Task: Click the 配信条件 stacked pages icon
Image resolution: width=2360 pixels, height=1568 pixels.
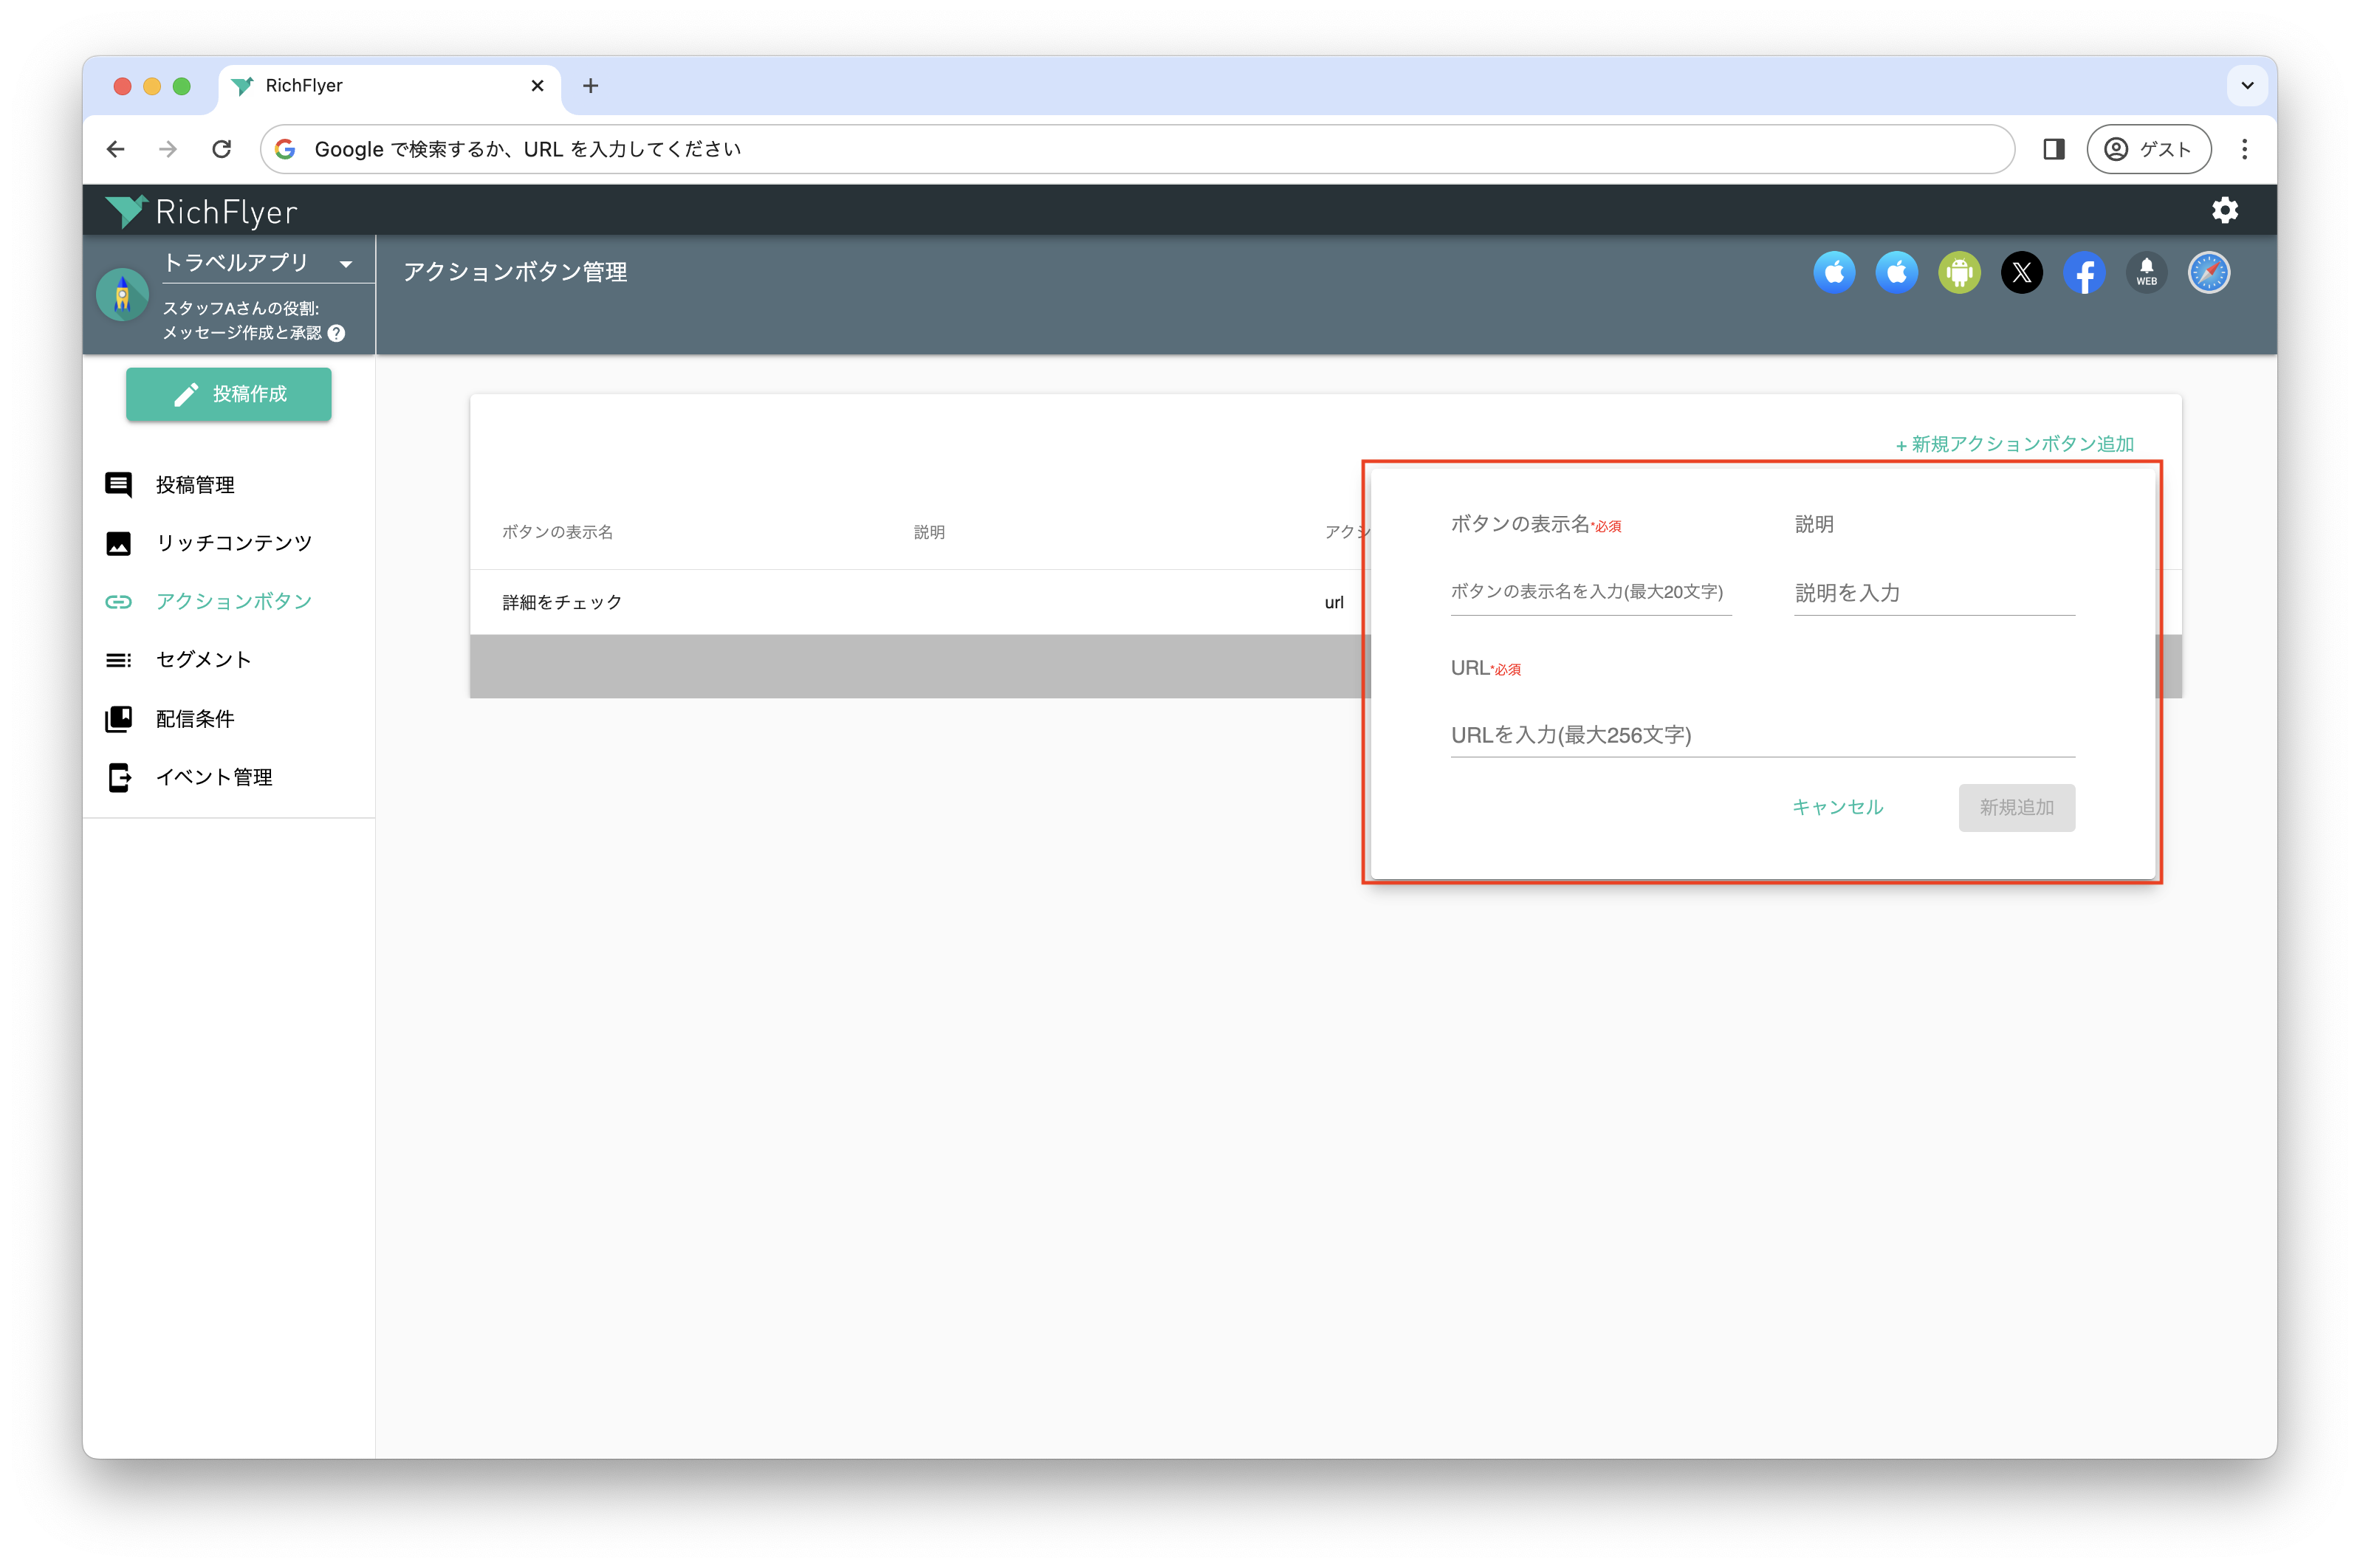Action: [118, 719]
